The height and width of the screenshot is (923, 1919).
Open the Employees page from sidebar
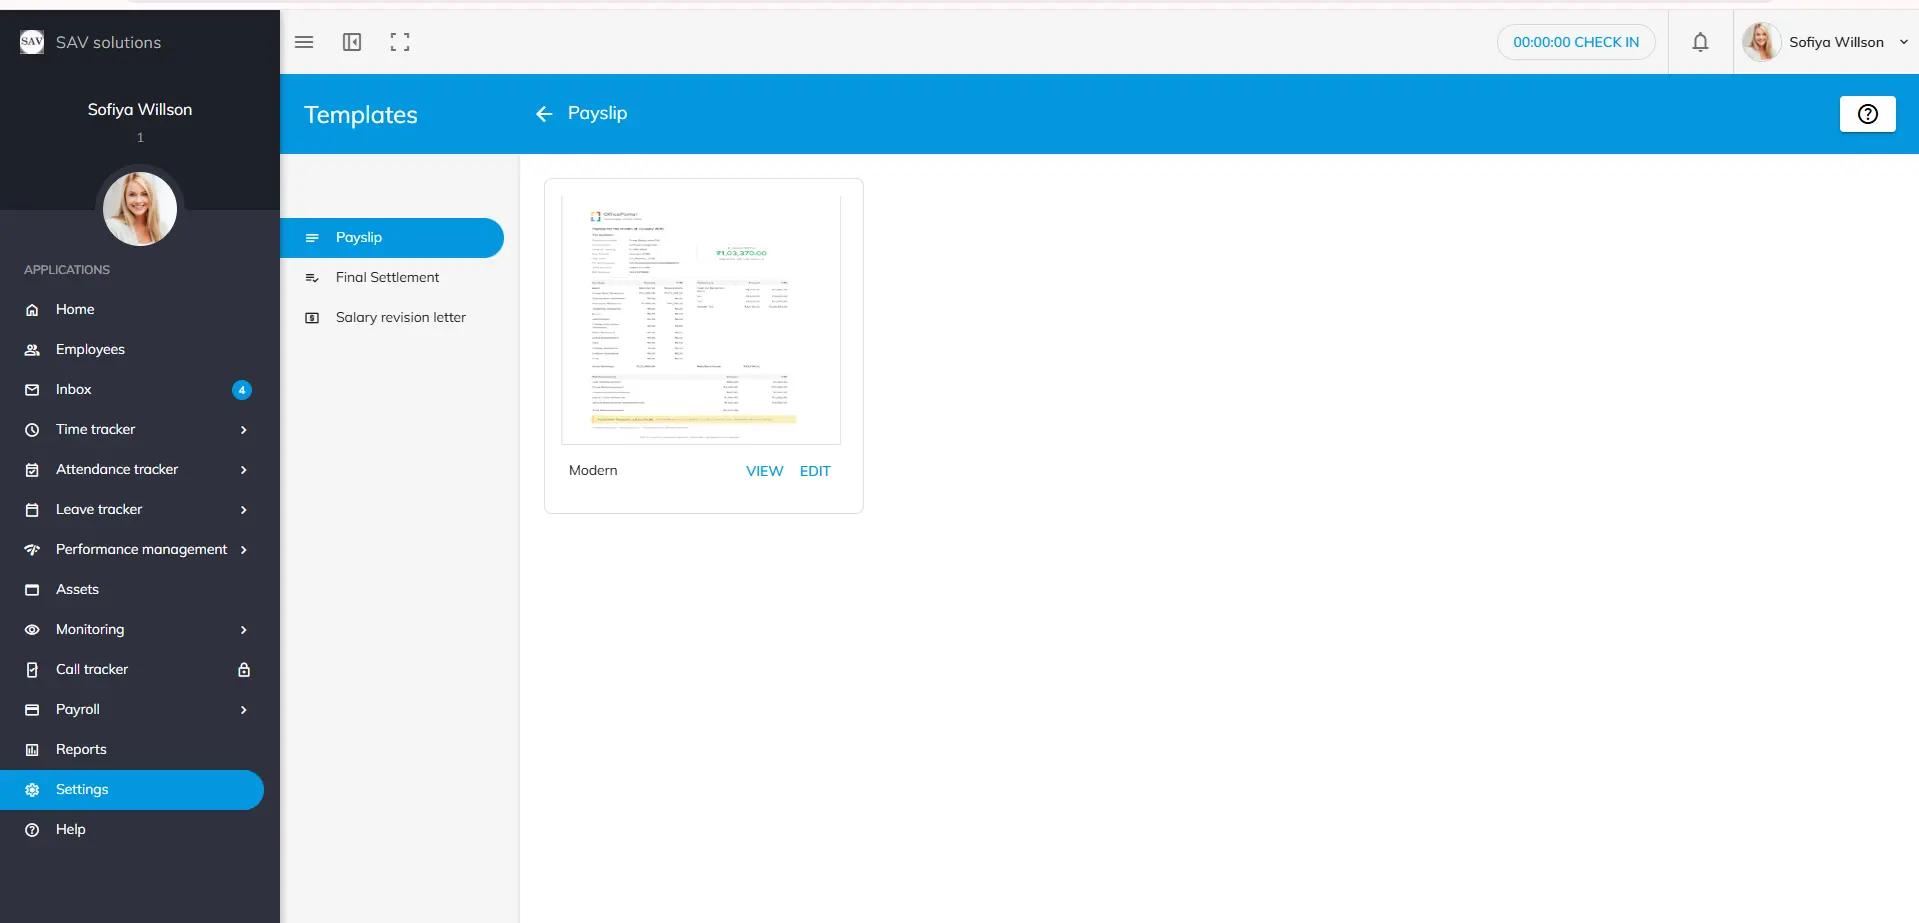(90, 350)
